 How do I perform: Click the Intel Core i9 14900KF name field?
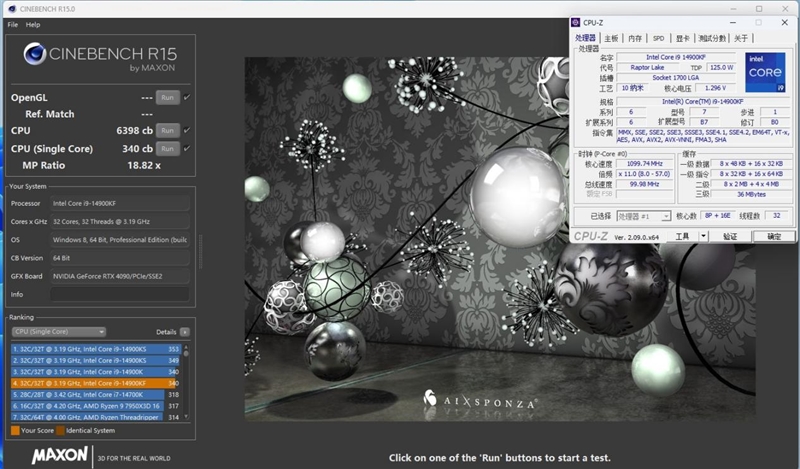tap(676, 57)
